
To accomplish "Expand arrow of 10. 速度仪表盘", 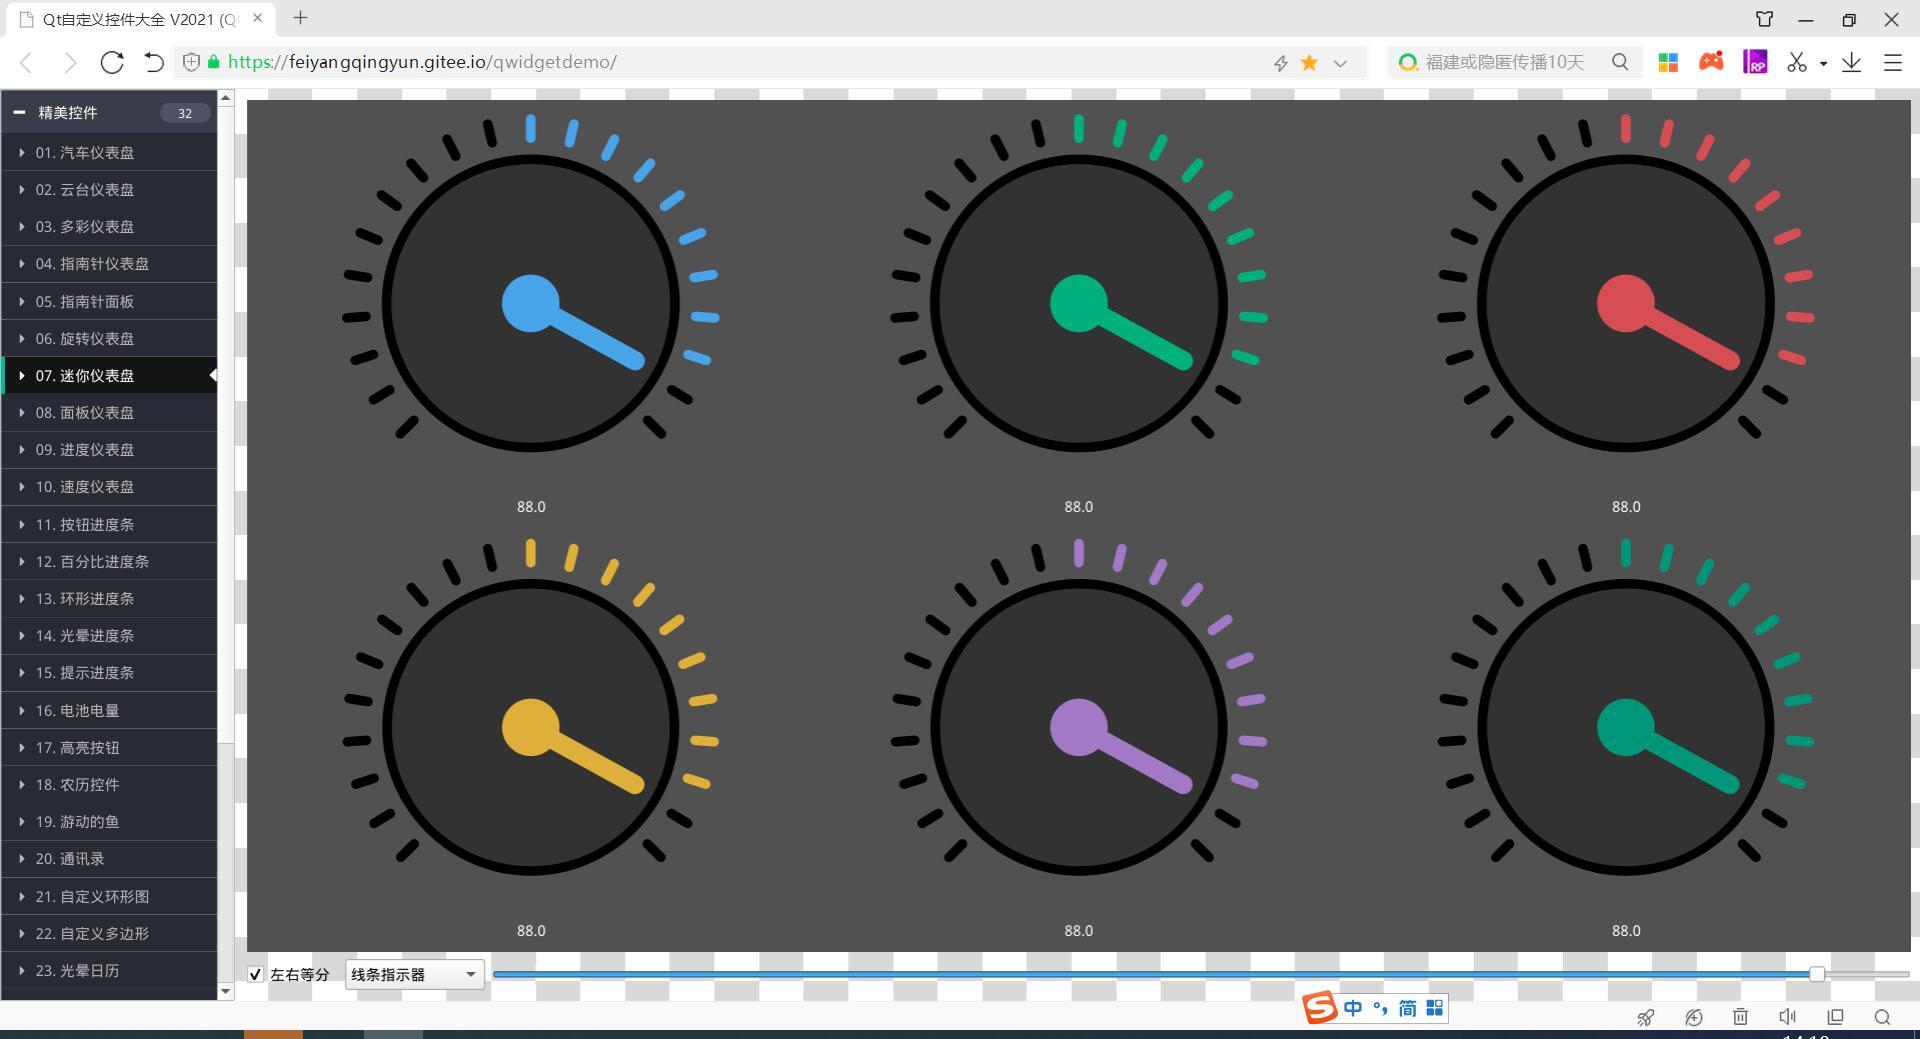I will 22,487.
